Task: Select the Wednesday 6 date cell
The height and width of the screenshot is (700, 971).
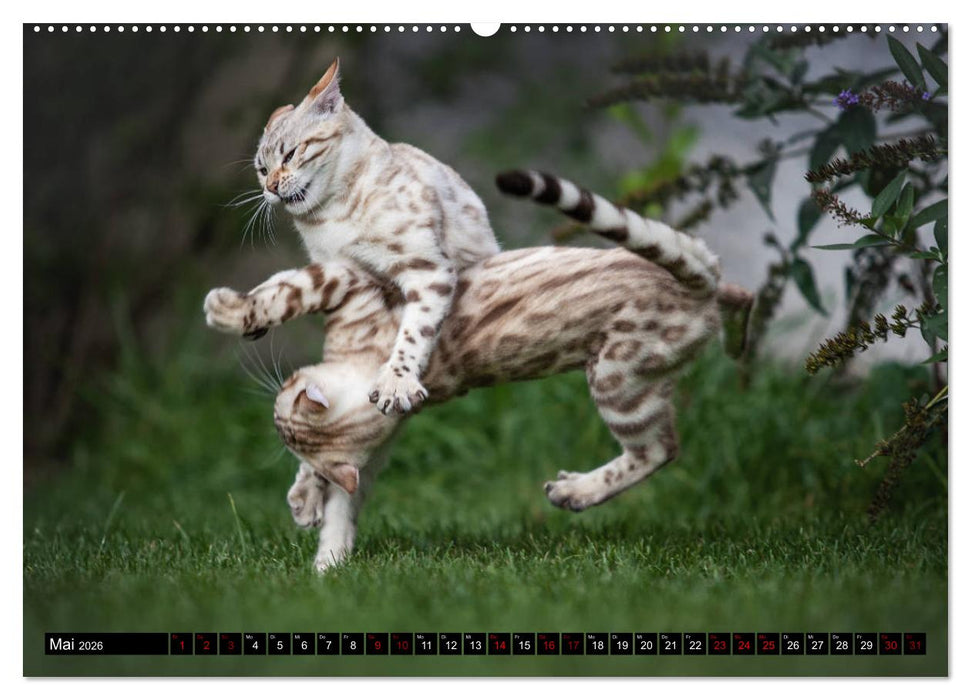Action: click(x=304, y=644)
